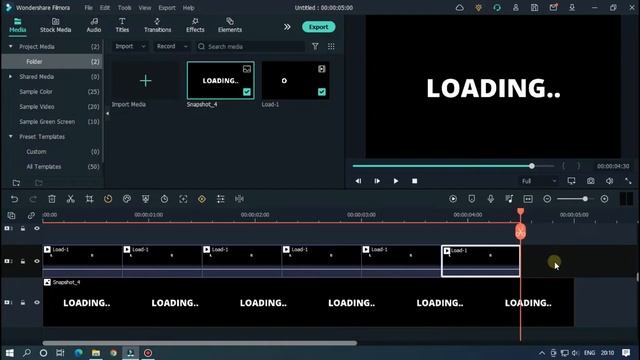The image size is (640, 360).
Task: Step back to previous frame
Action: point(358,181)
